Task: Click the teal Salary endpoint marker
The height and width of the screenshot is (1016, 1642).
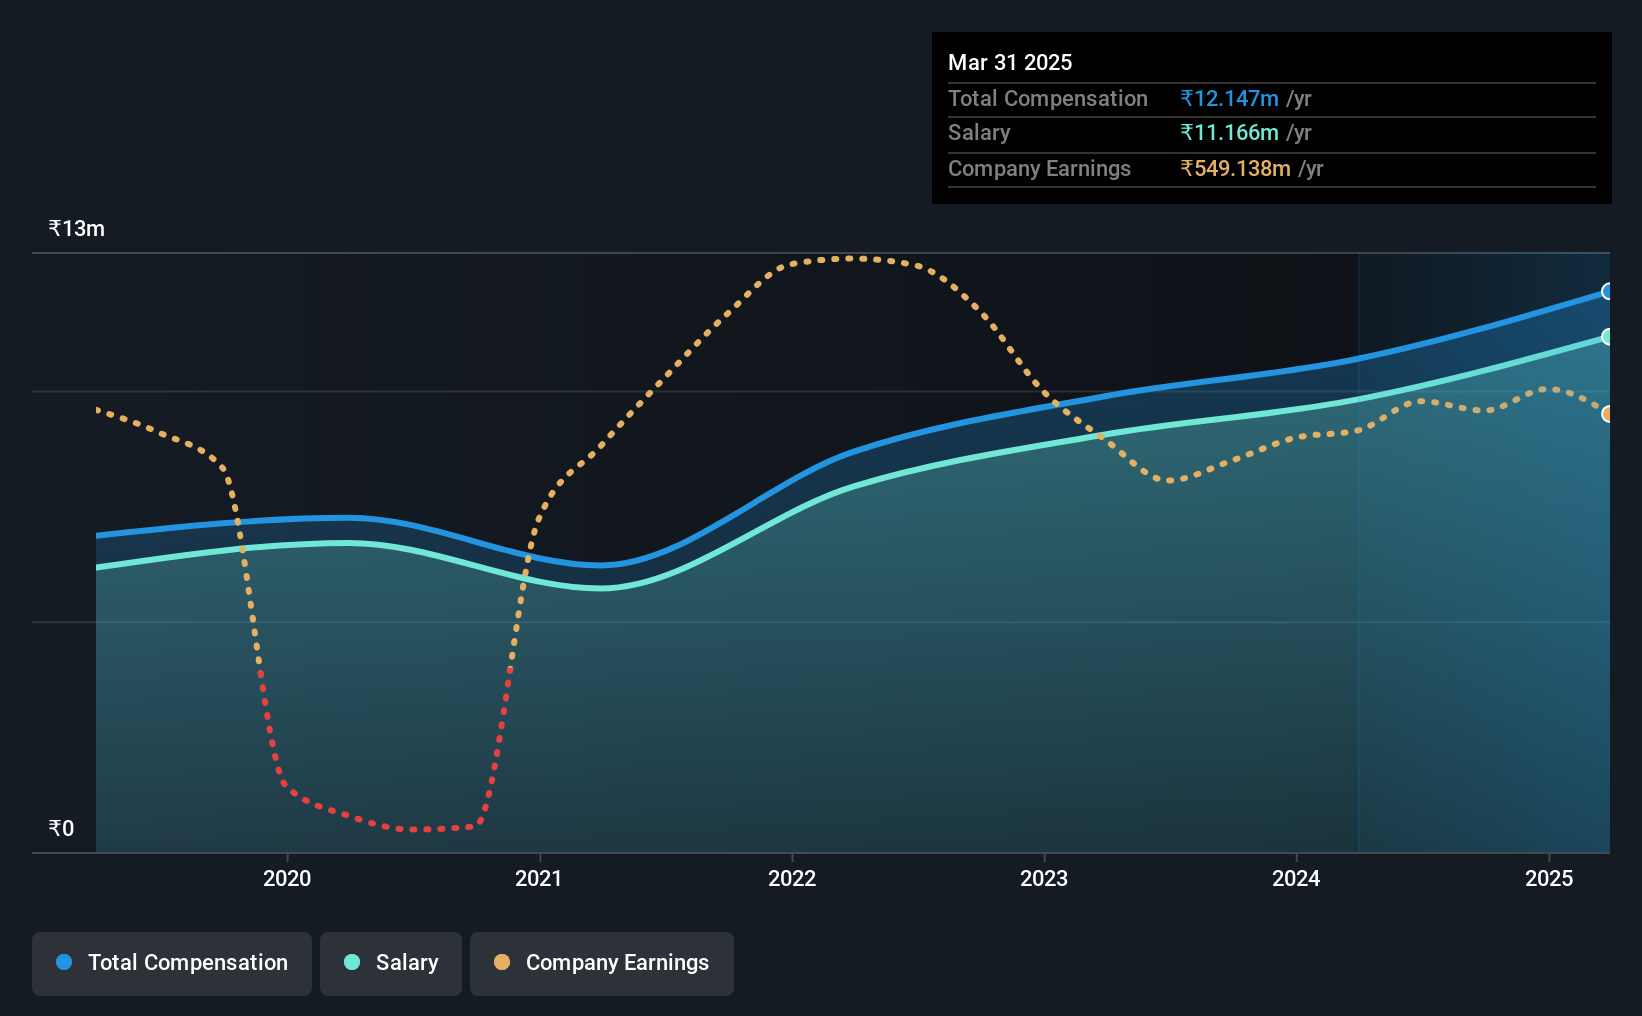Action: [x=1608, y=337]
